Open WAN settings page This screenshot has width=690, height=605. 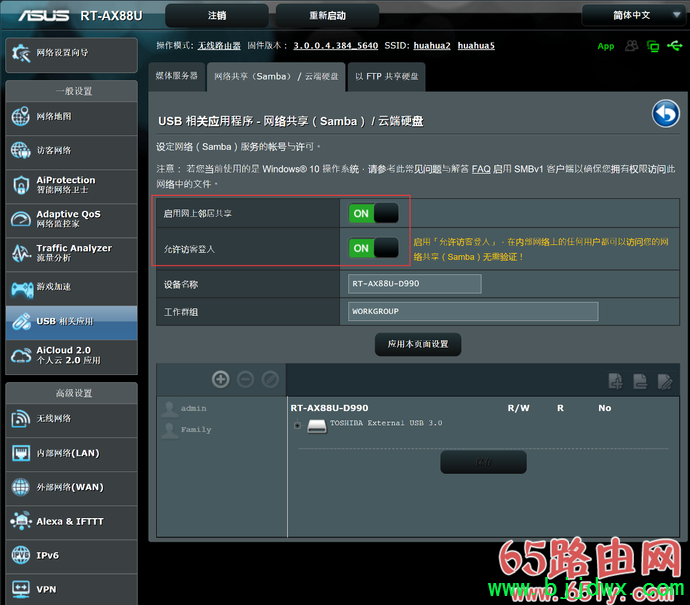(71, 488)
